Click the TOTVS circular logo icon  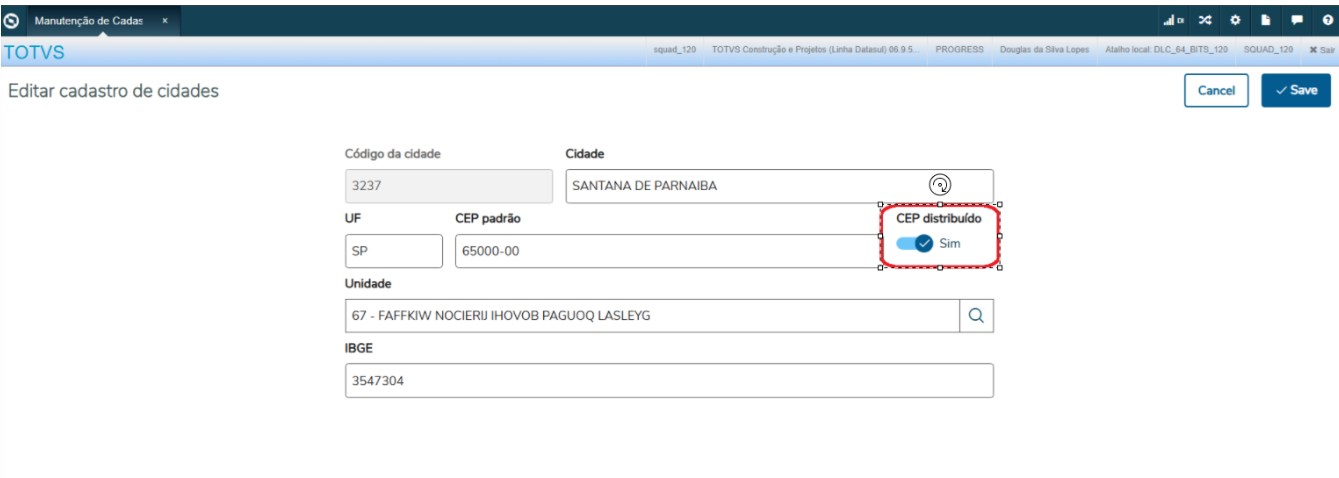[x=12, y=19]
